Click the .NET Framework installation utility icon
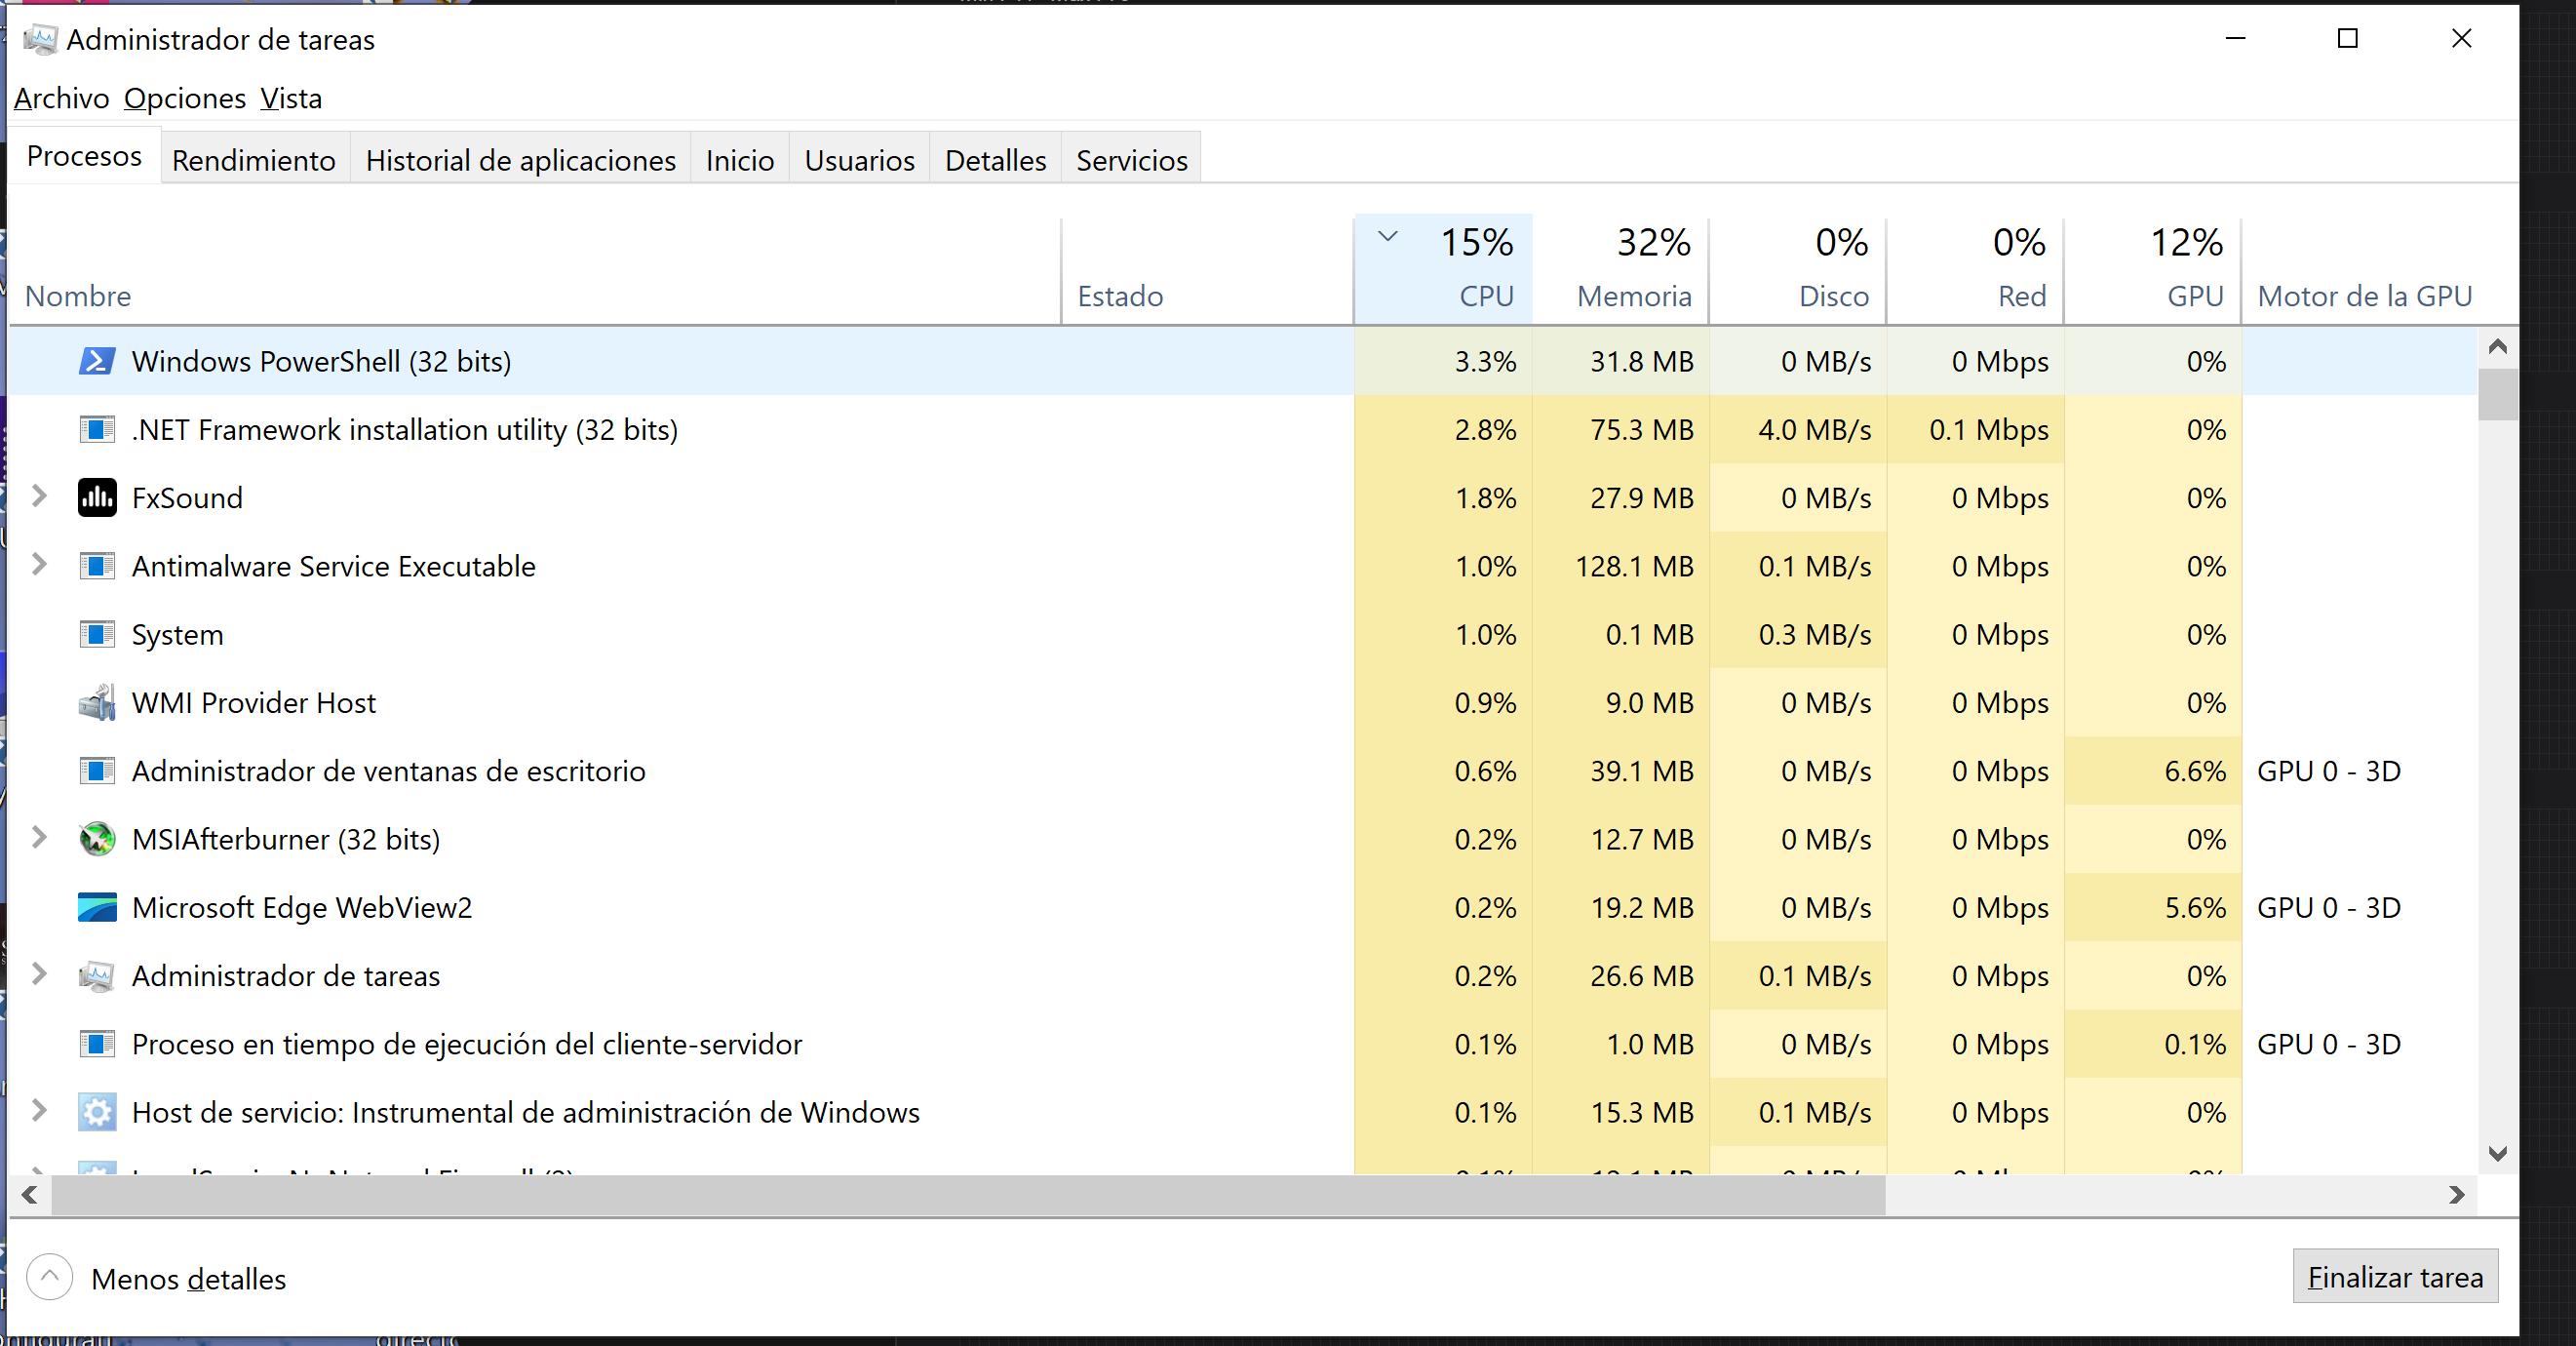Viewport: 2576px width, 1346px height. 97,430
